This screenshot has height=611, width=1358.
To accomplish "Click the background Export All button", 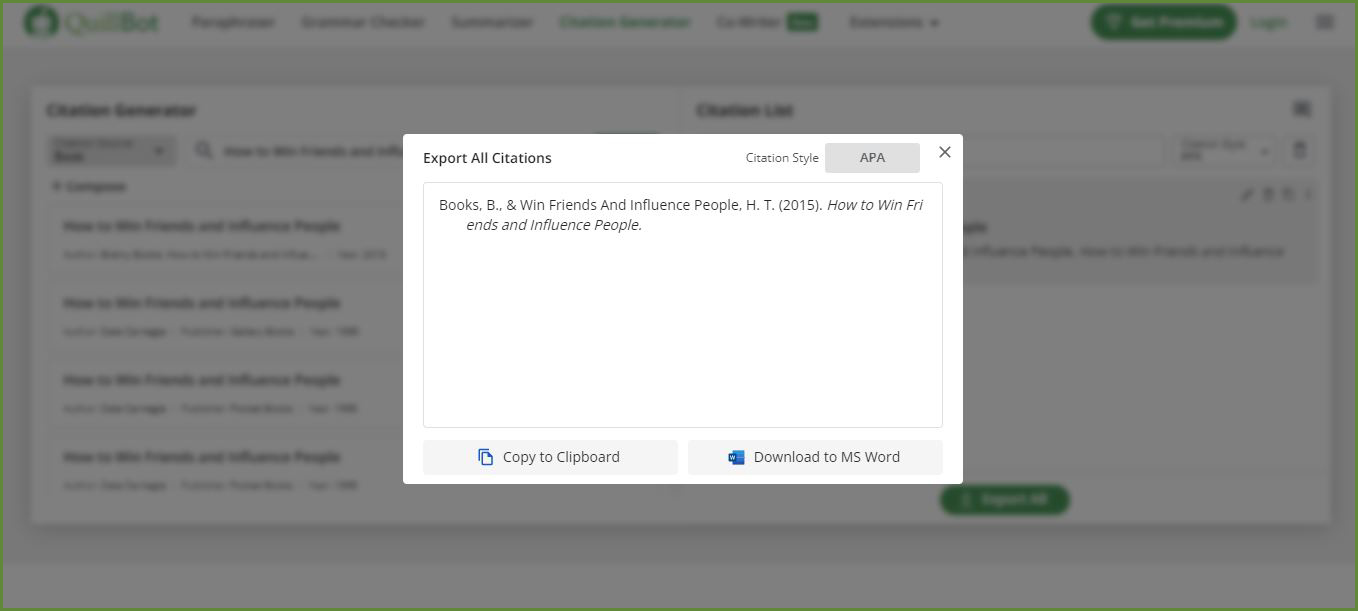I will [x=1005, y=500].
